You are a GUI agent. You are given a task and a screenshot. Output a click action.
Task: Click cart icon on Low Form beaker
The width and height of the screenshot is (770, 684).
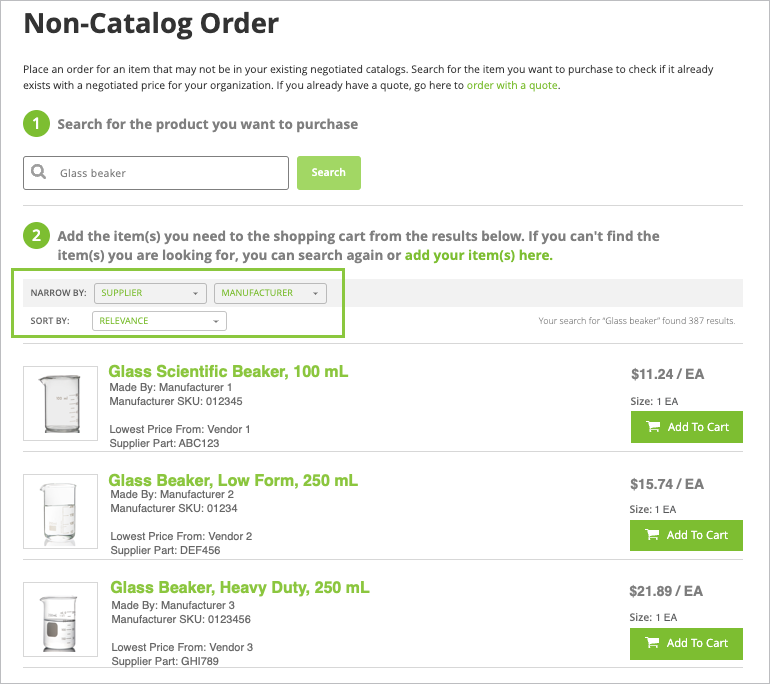(x=652, y=535)
